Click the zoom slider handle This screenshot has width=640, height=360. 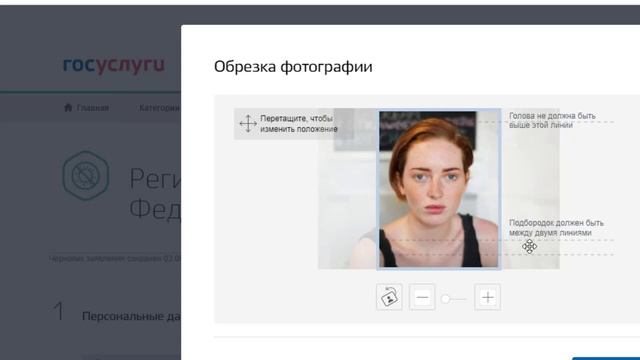(445, 299)
